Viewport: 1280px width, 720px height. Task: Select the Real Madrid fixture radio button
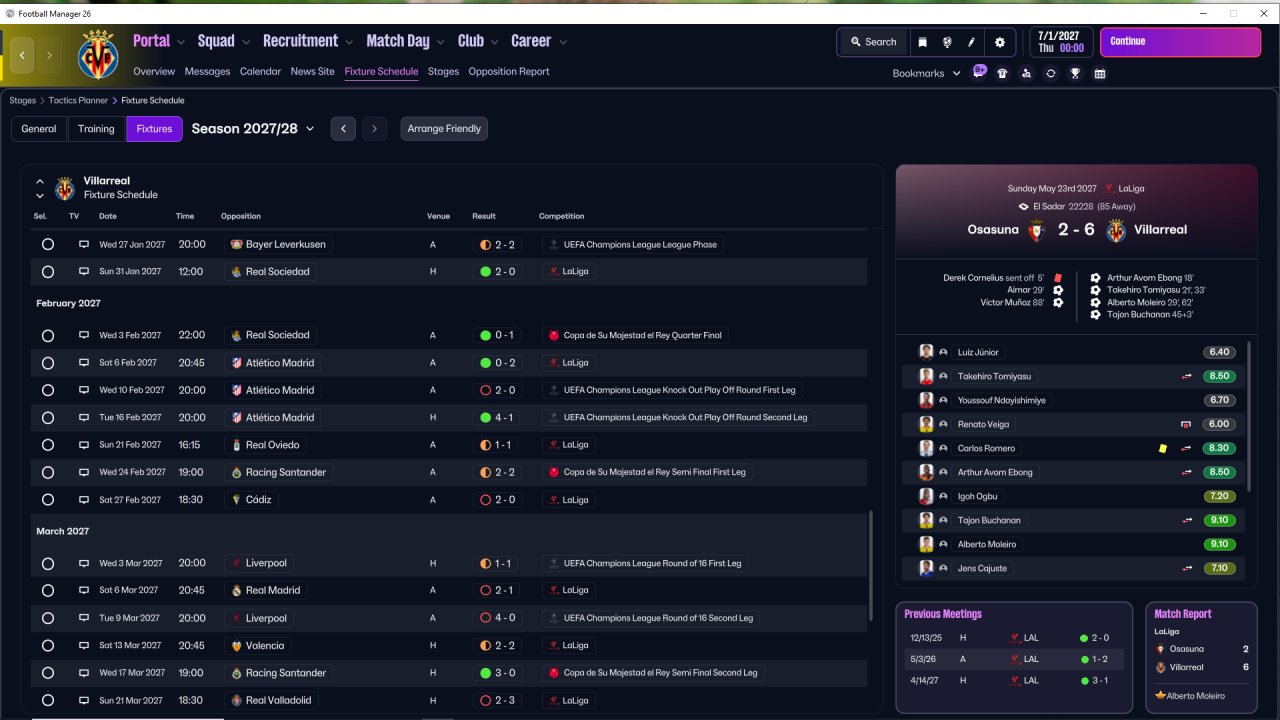click(47, 590)
